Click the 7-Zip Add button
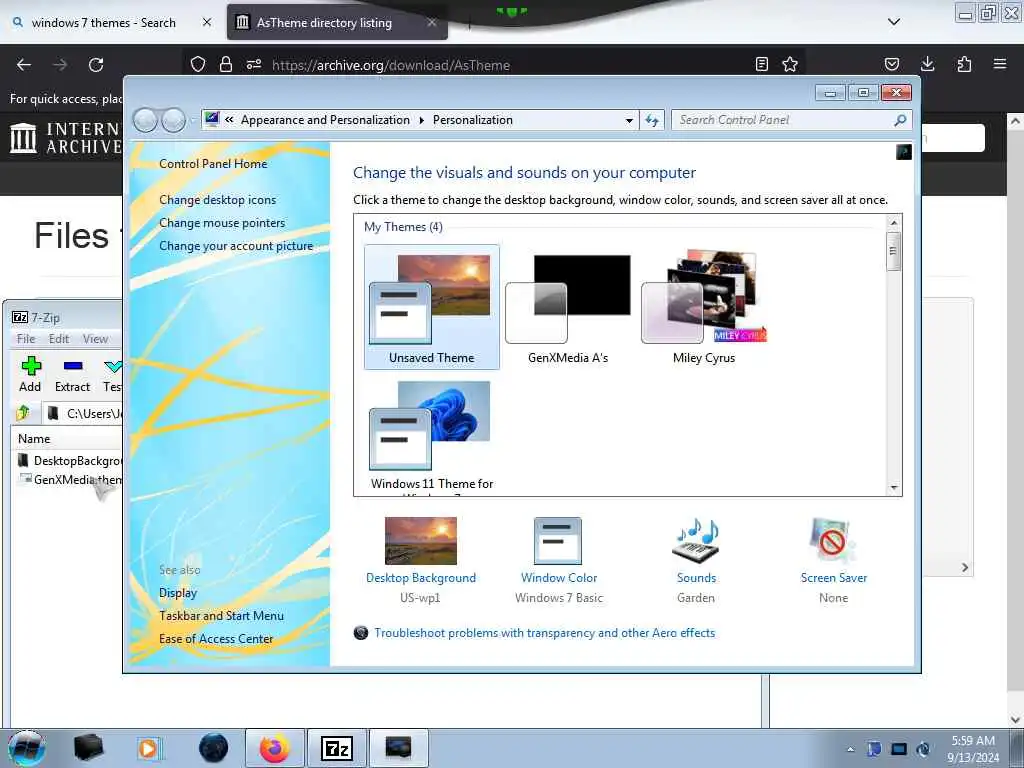 point(30,374)
